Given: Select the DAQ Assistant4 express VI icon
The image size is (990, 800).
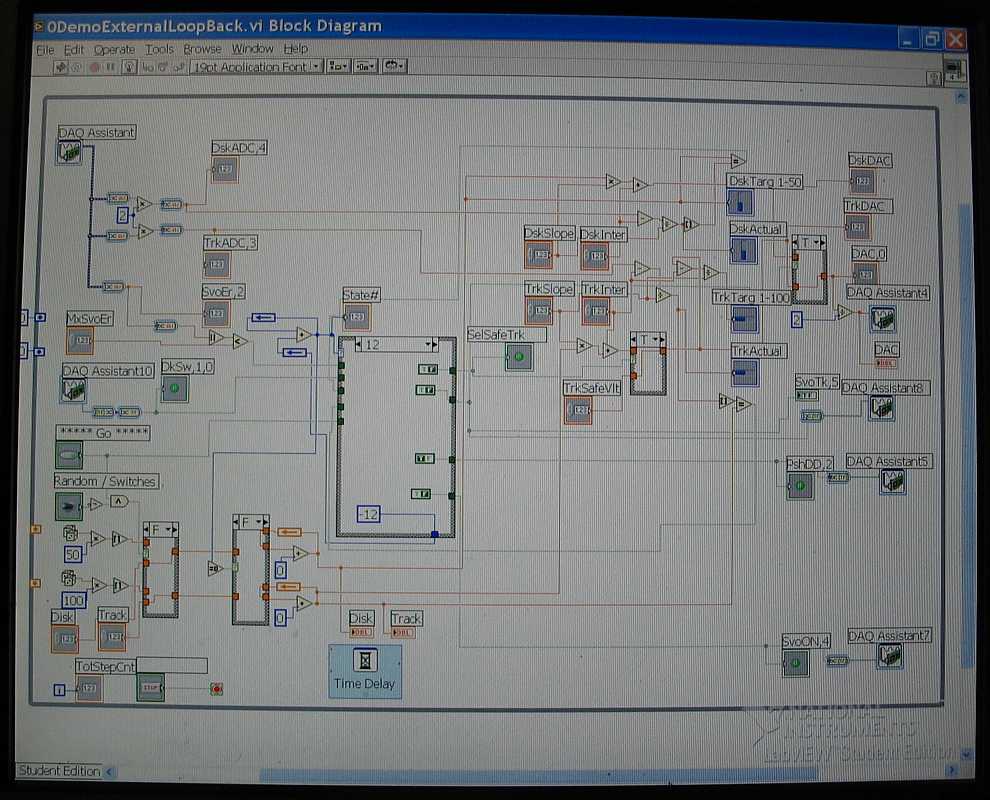Looking at the screenshot, I should point(881,319).
